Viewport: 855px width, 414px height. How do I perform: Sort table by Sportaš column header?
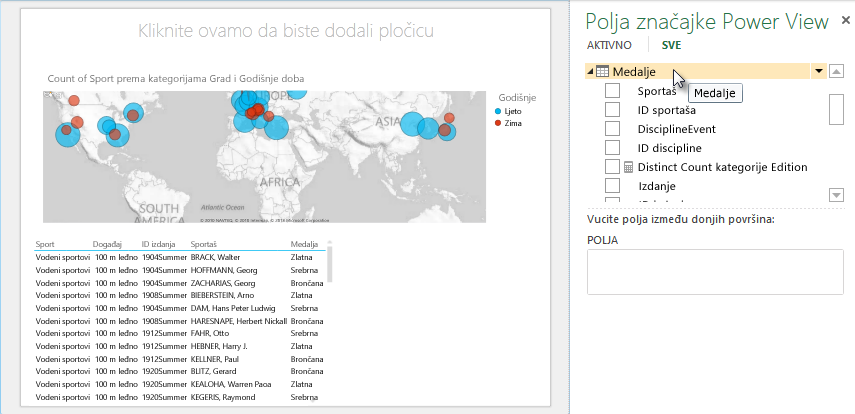[x=203, y=244]
